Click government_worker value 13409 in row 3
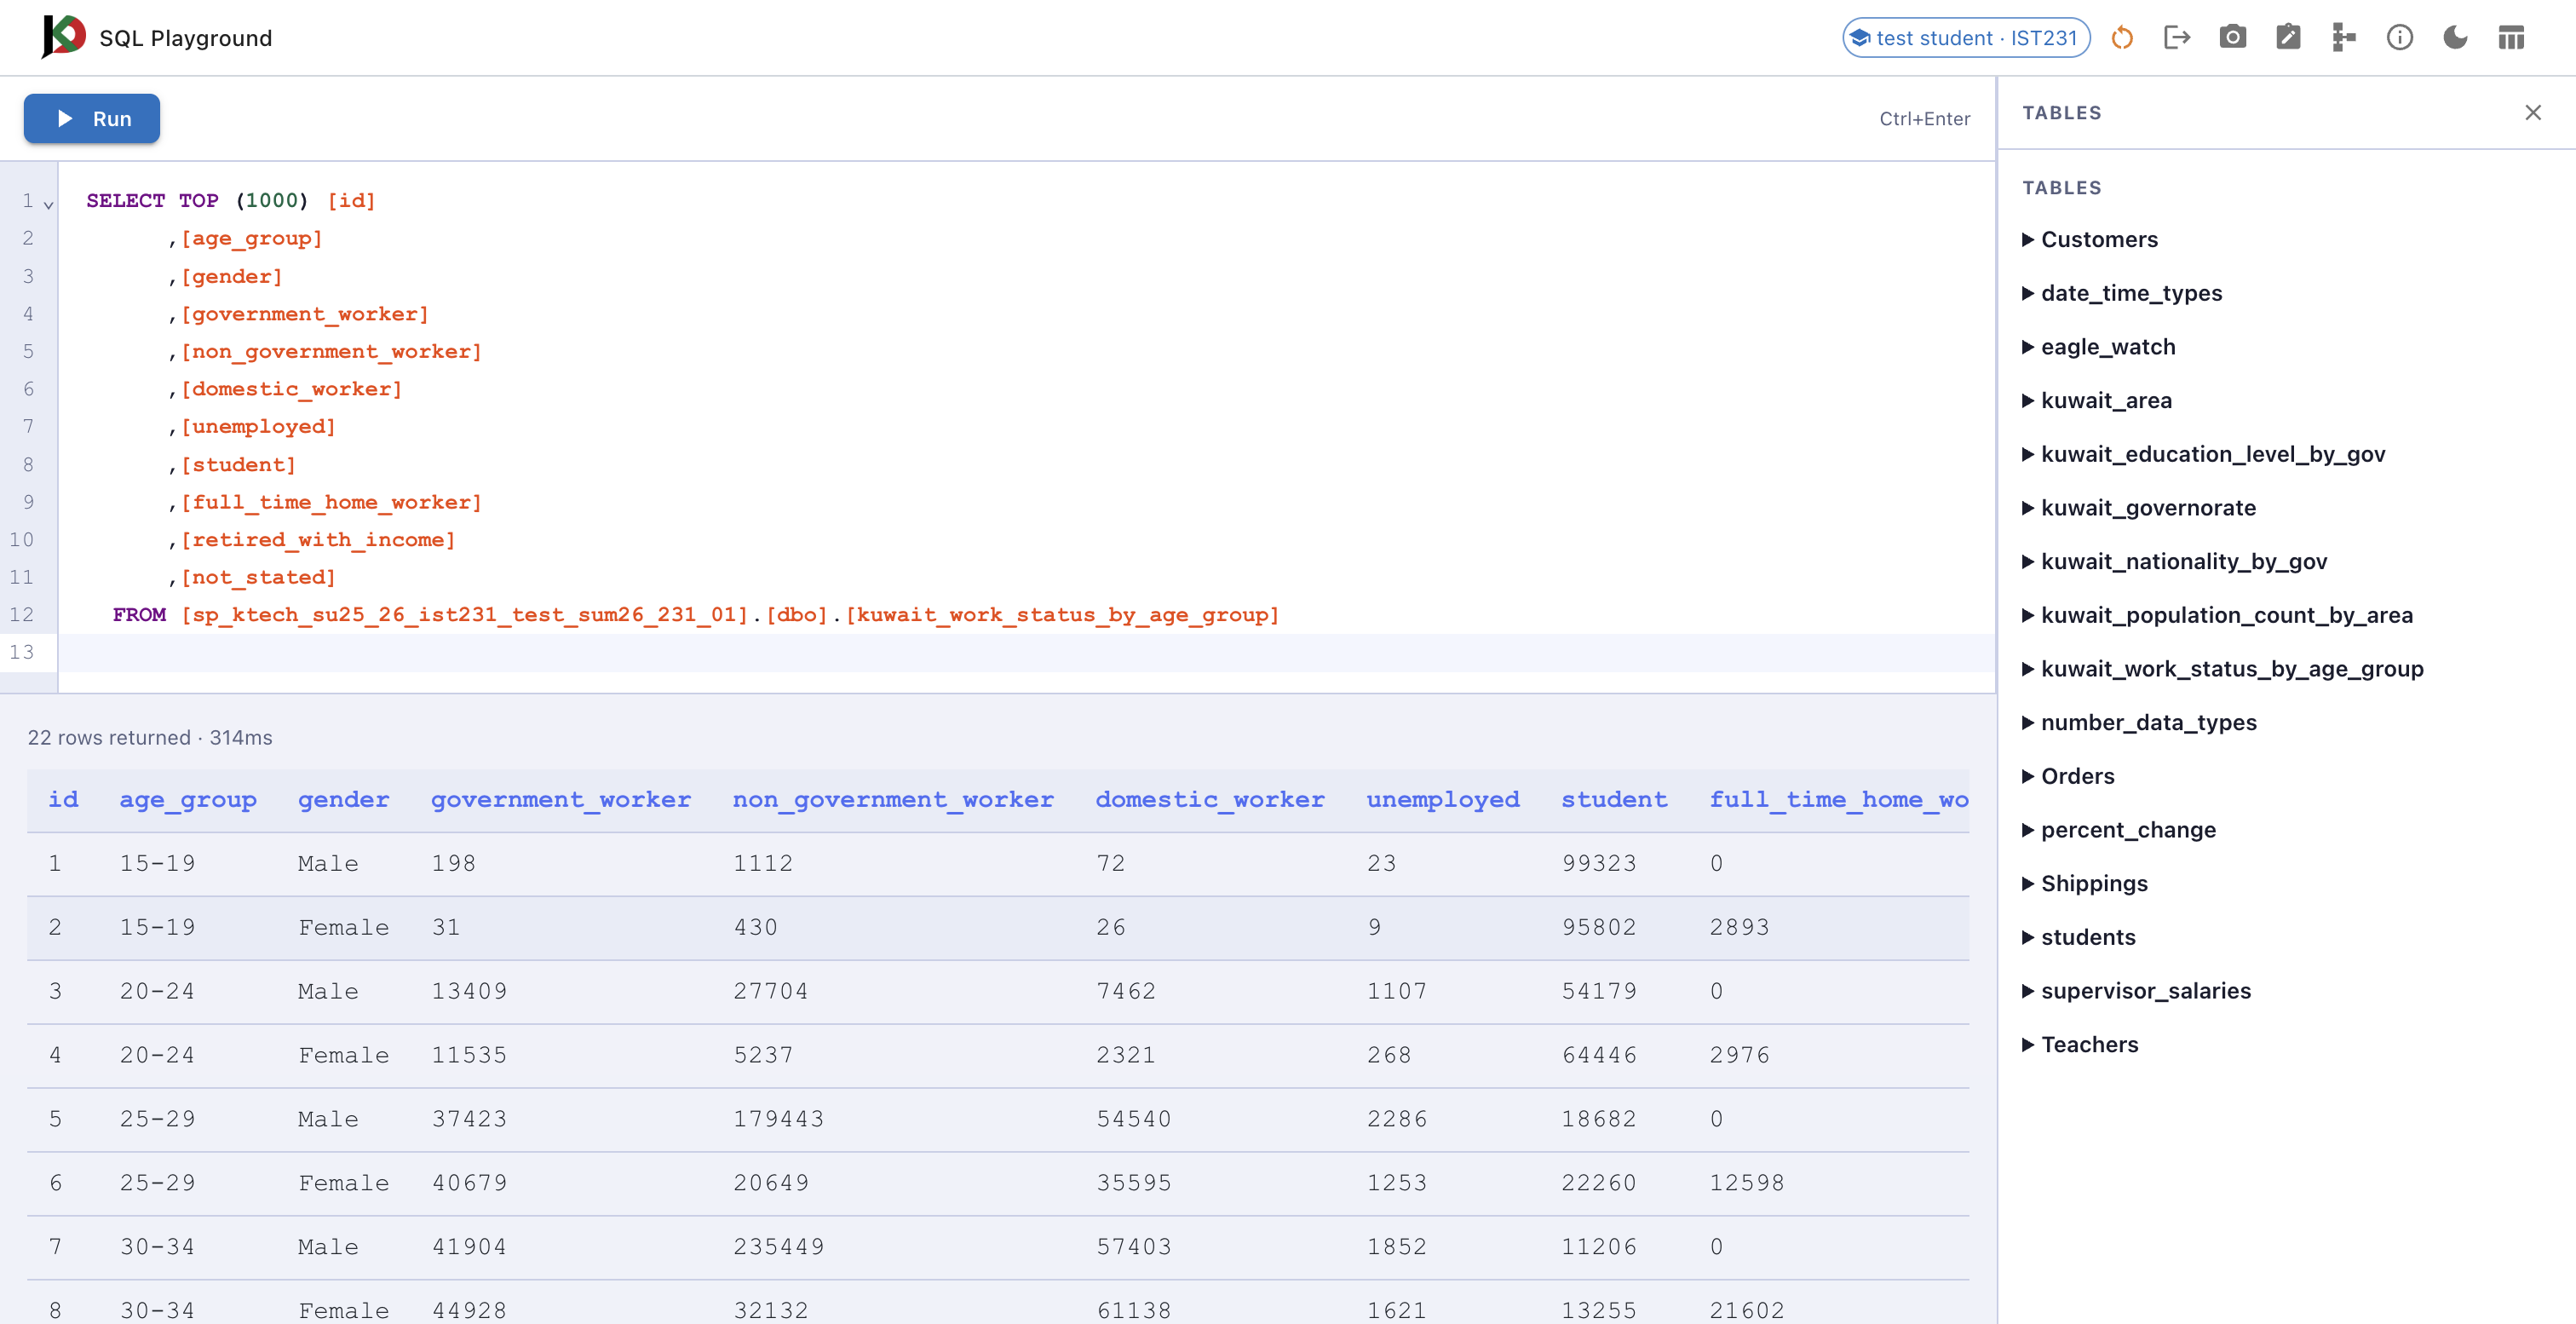2576x1324 pixels. pos(469,992)
